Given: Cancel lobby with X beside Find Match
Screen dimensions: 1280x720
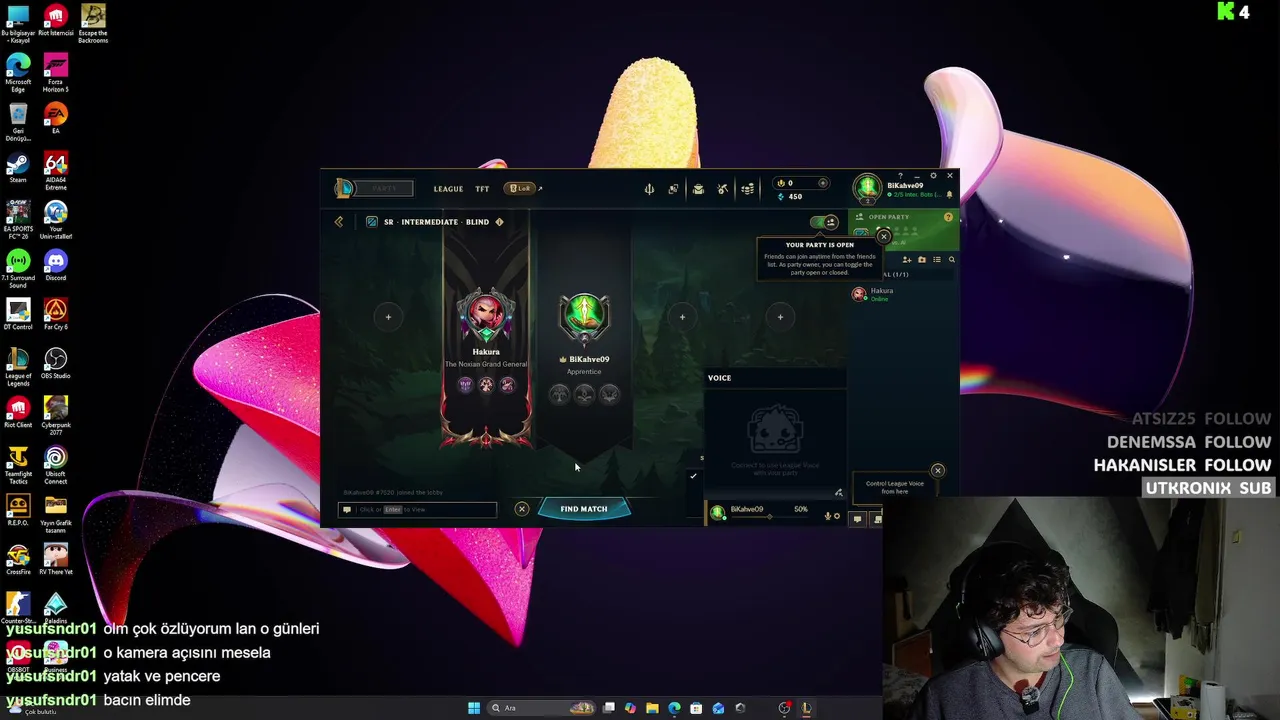Looking at the screenshot, I should pyautogui.click(x=521, y=509).
